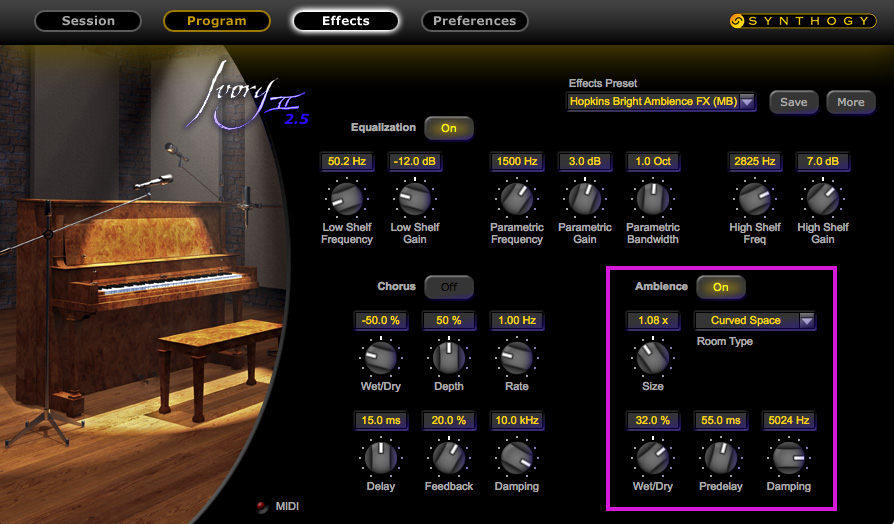Select the Effects tab
This screenshot has width=894, height=524.
coord(346,21)
